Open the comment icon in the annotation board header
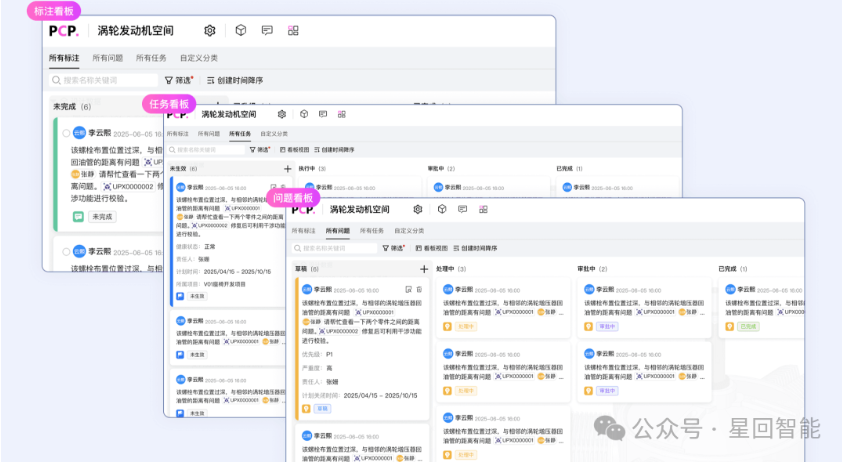 click(267, 31)
